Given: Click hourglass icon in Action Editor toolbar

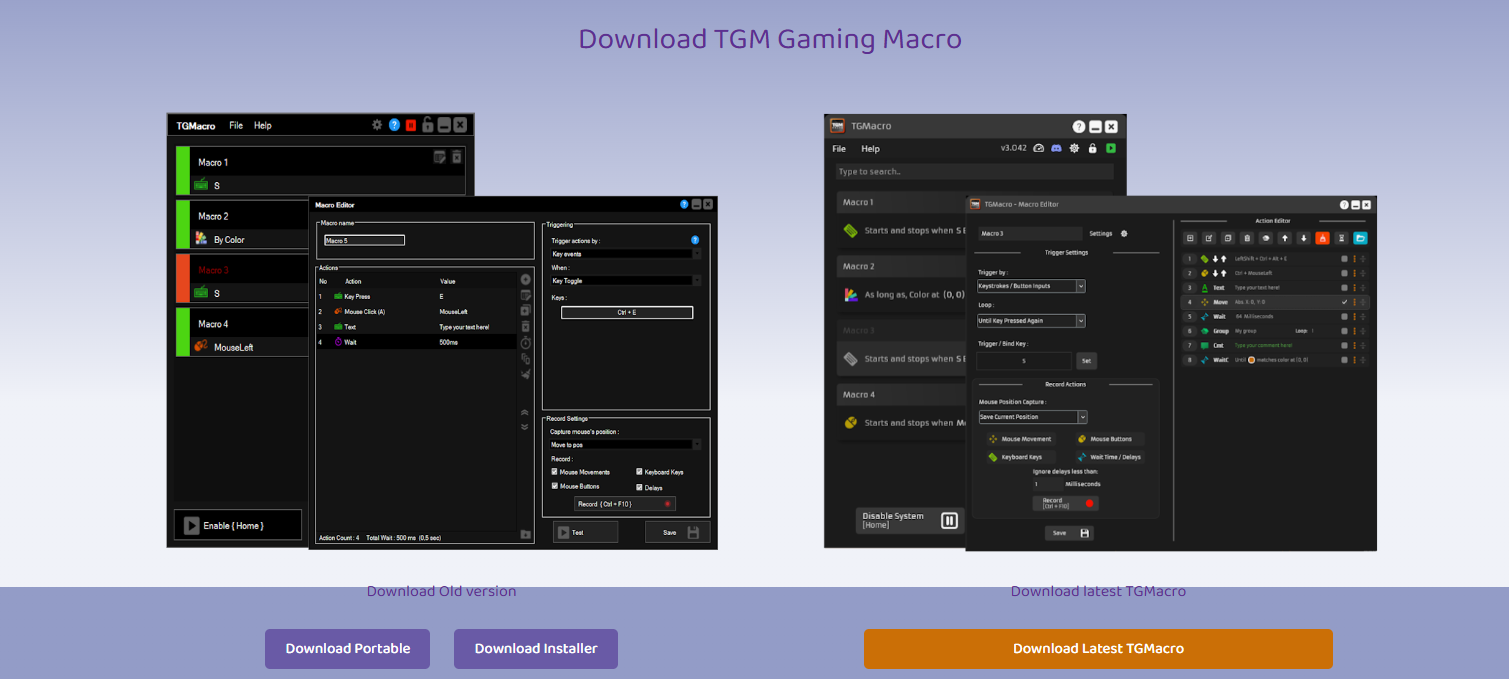Looking at the screenshot, I should coord(1341,238).
